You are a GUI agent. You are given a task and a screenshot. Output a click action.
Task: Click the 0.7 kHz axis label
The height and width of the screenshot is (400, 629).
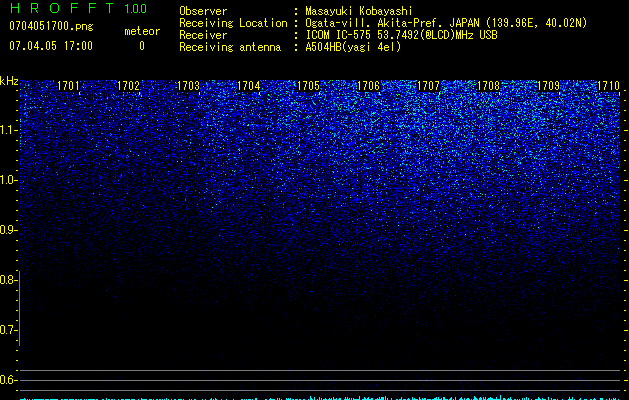pyautogui.click(x=8, y=330)
